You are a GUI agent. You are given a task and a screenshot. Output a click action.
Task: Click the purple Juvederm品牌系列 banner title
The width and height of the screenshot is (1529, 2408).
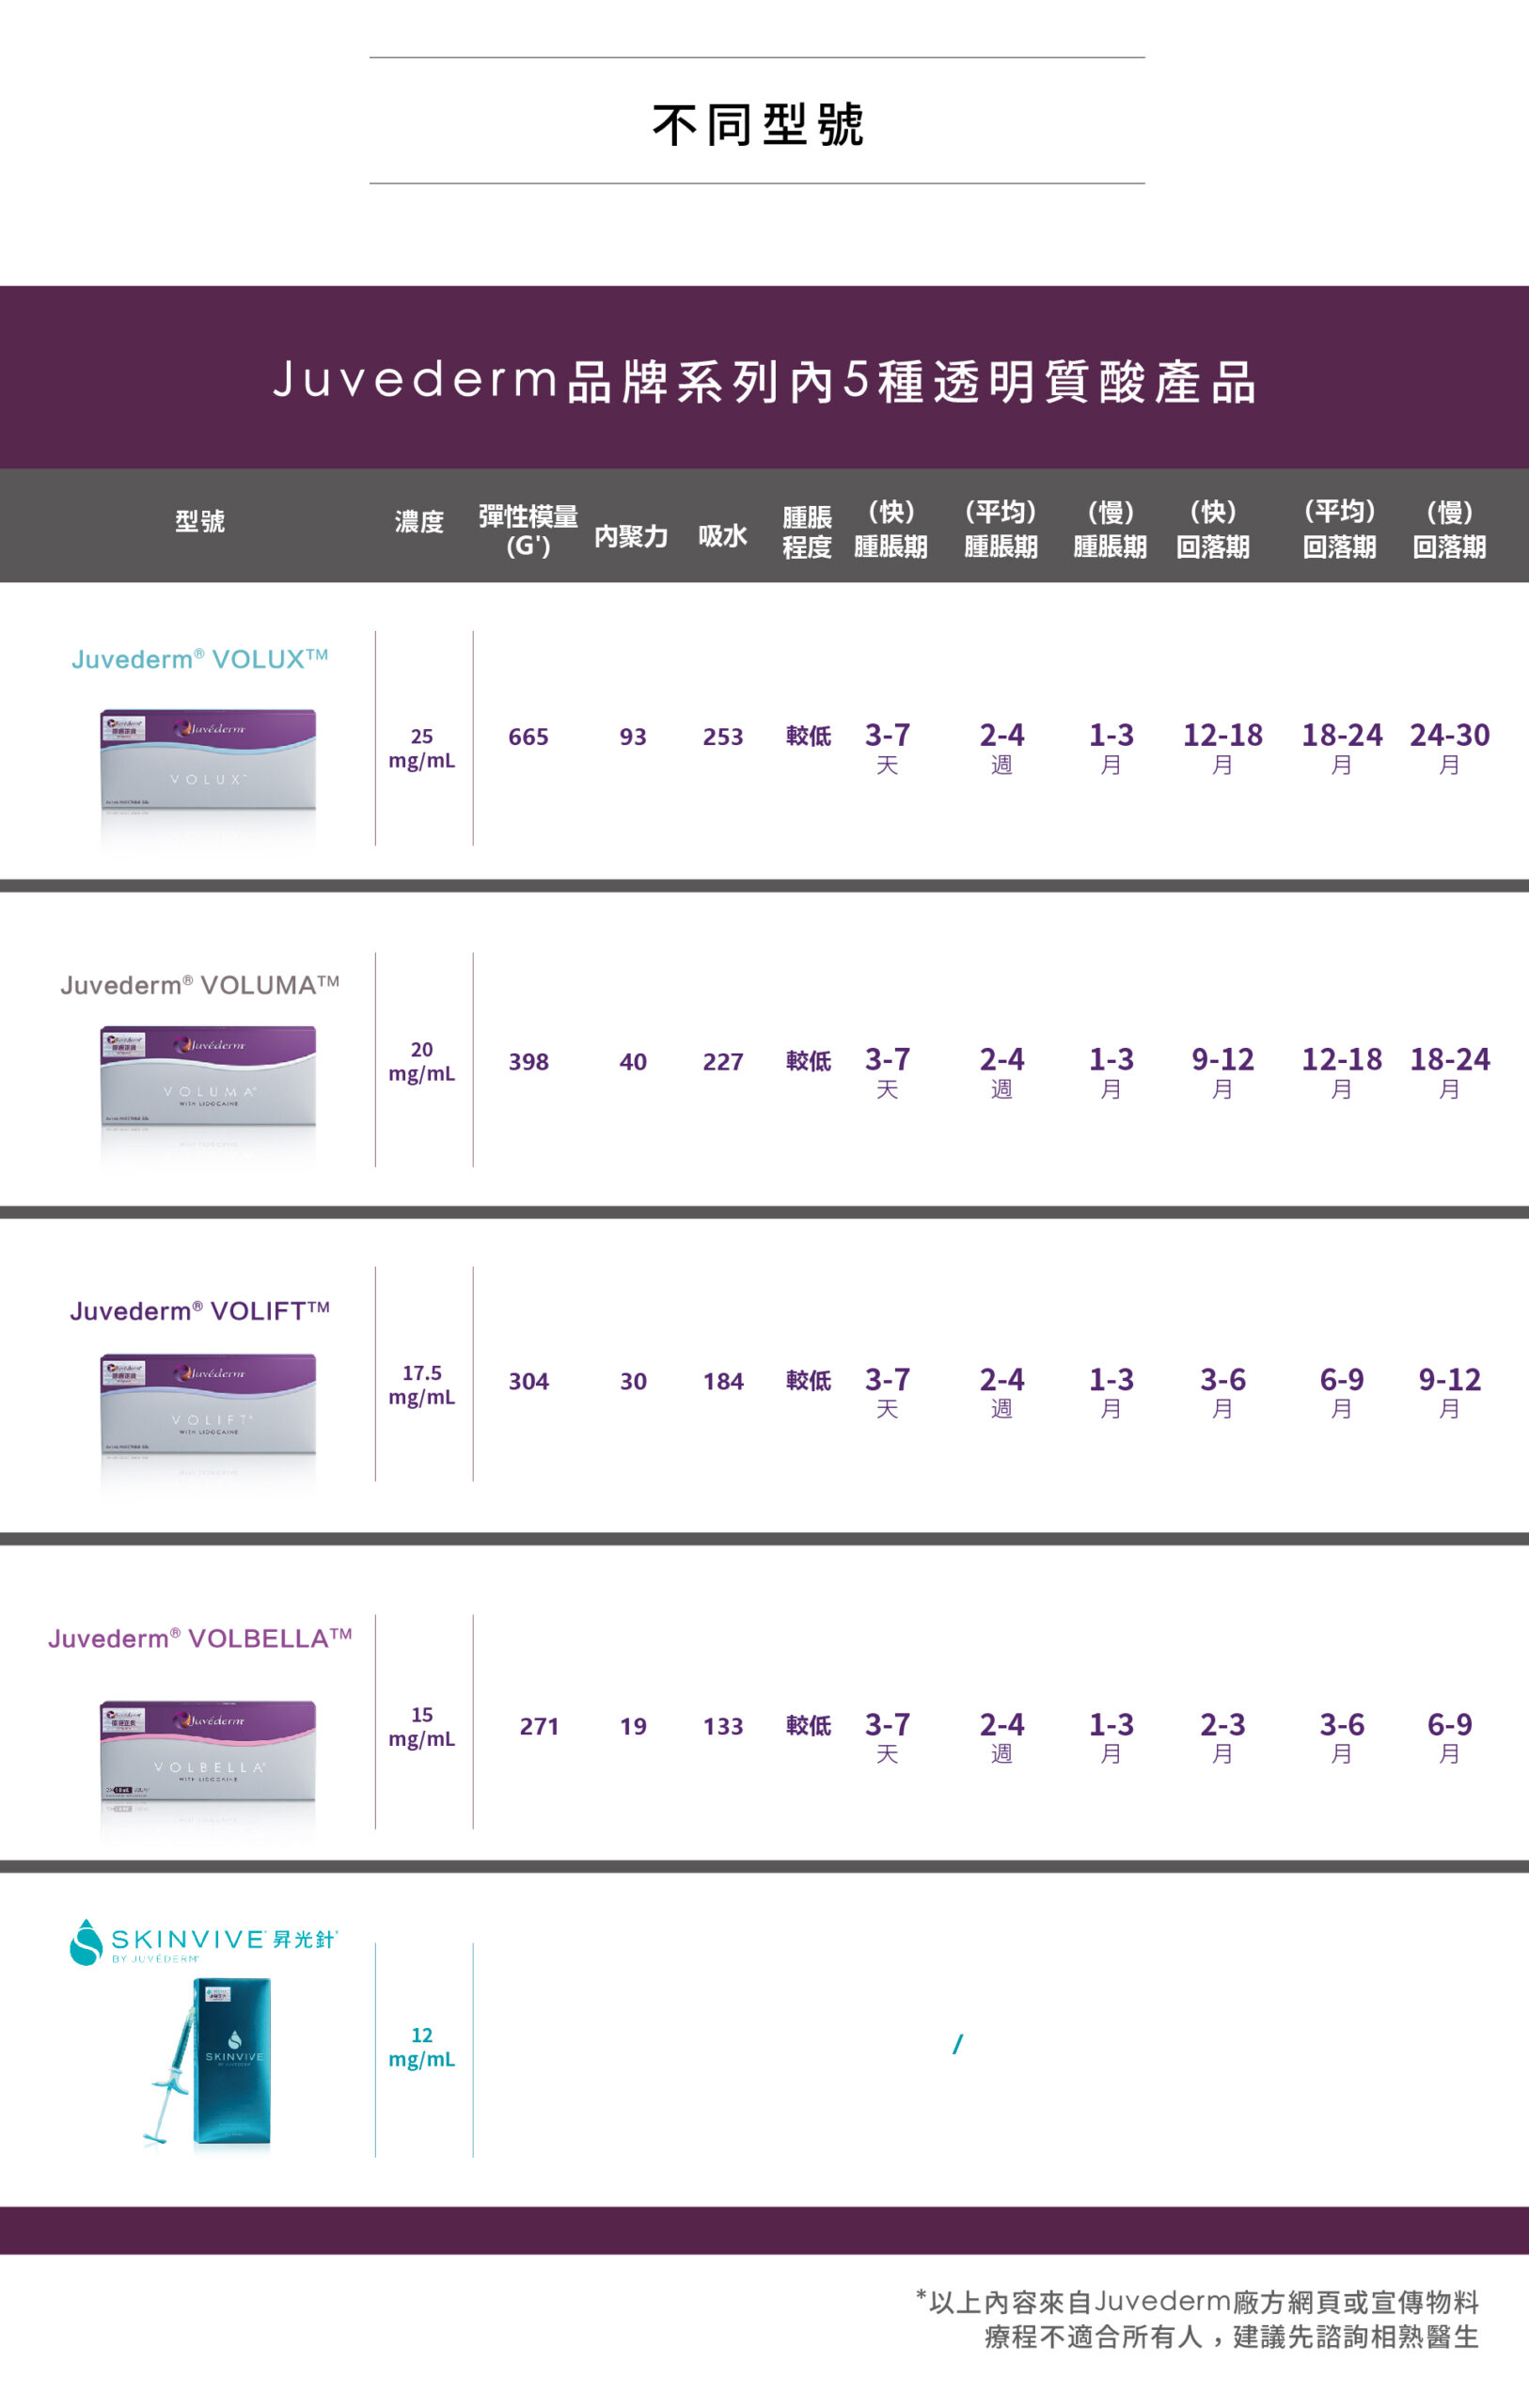(x=764, y=381)
